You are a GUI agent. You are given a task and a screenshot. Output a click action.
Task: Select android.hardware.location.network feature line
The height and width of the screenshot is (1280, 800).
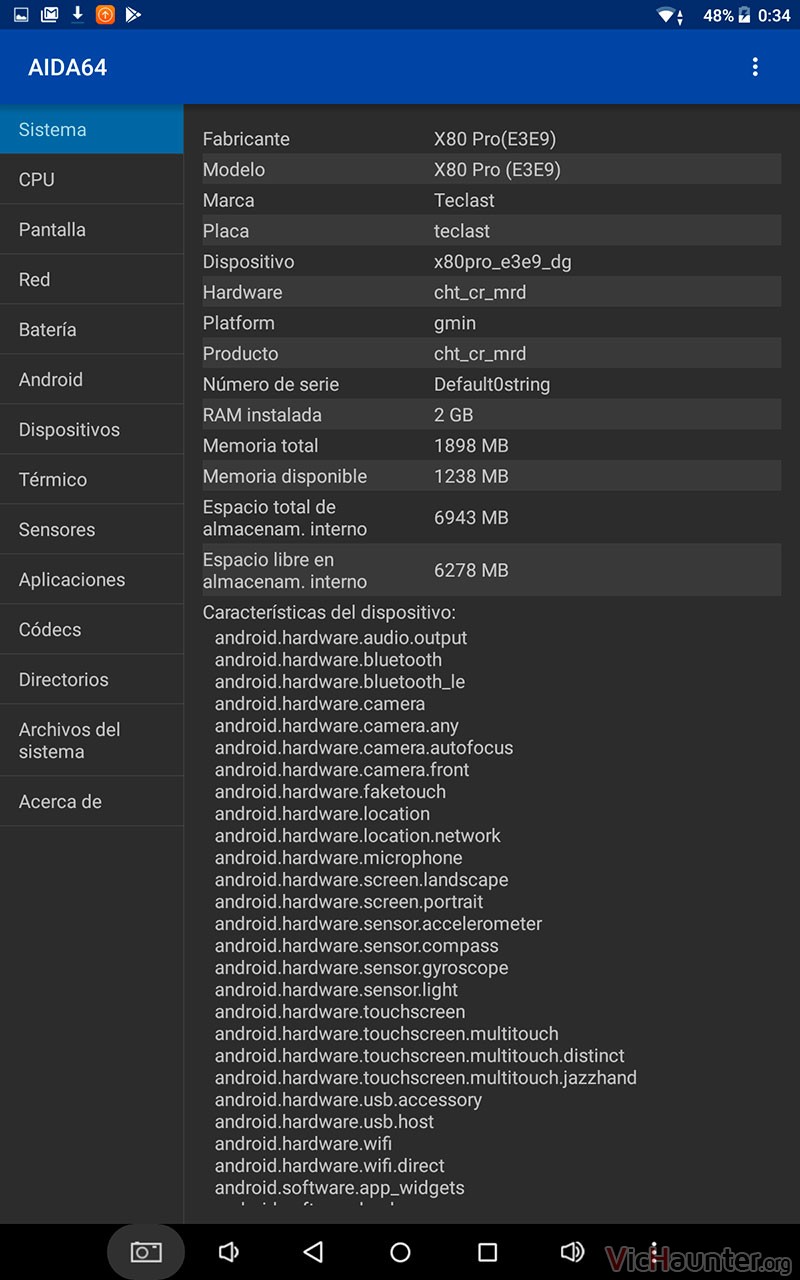[x=358, y=836]
